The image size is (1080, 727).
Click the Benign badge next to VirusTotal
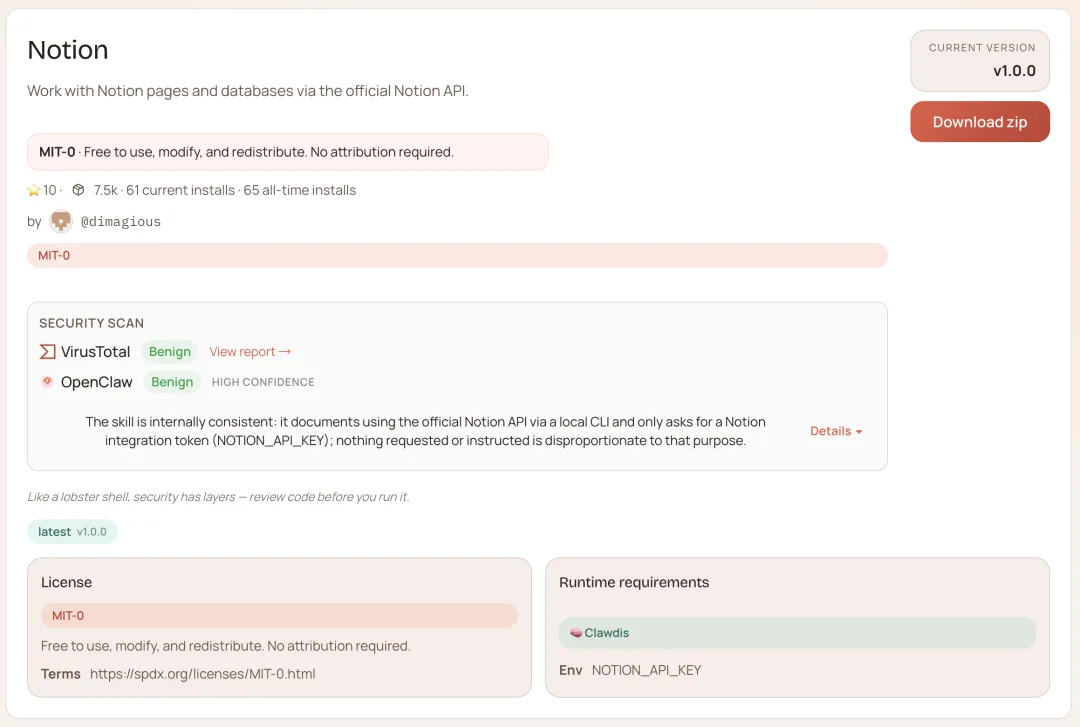click(170, 352)
